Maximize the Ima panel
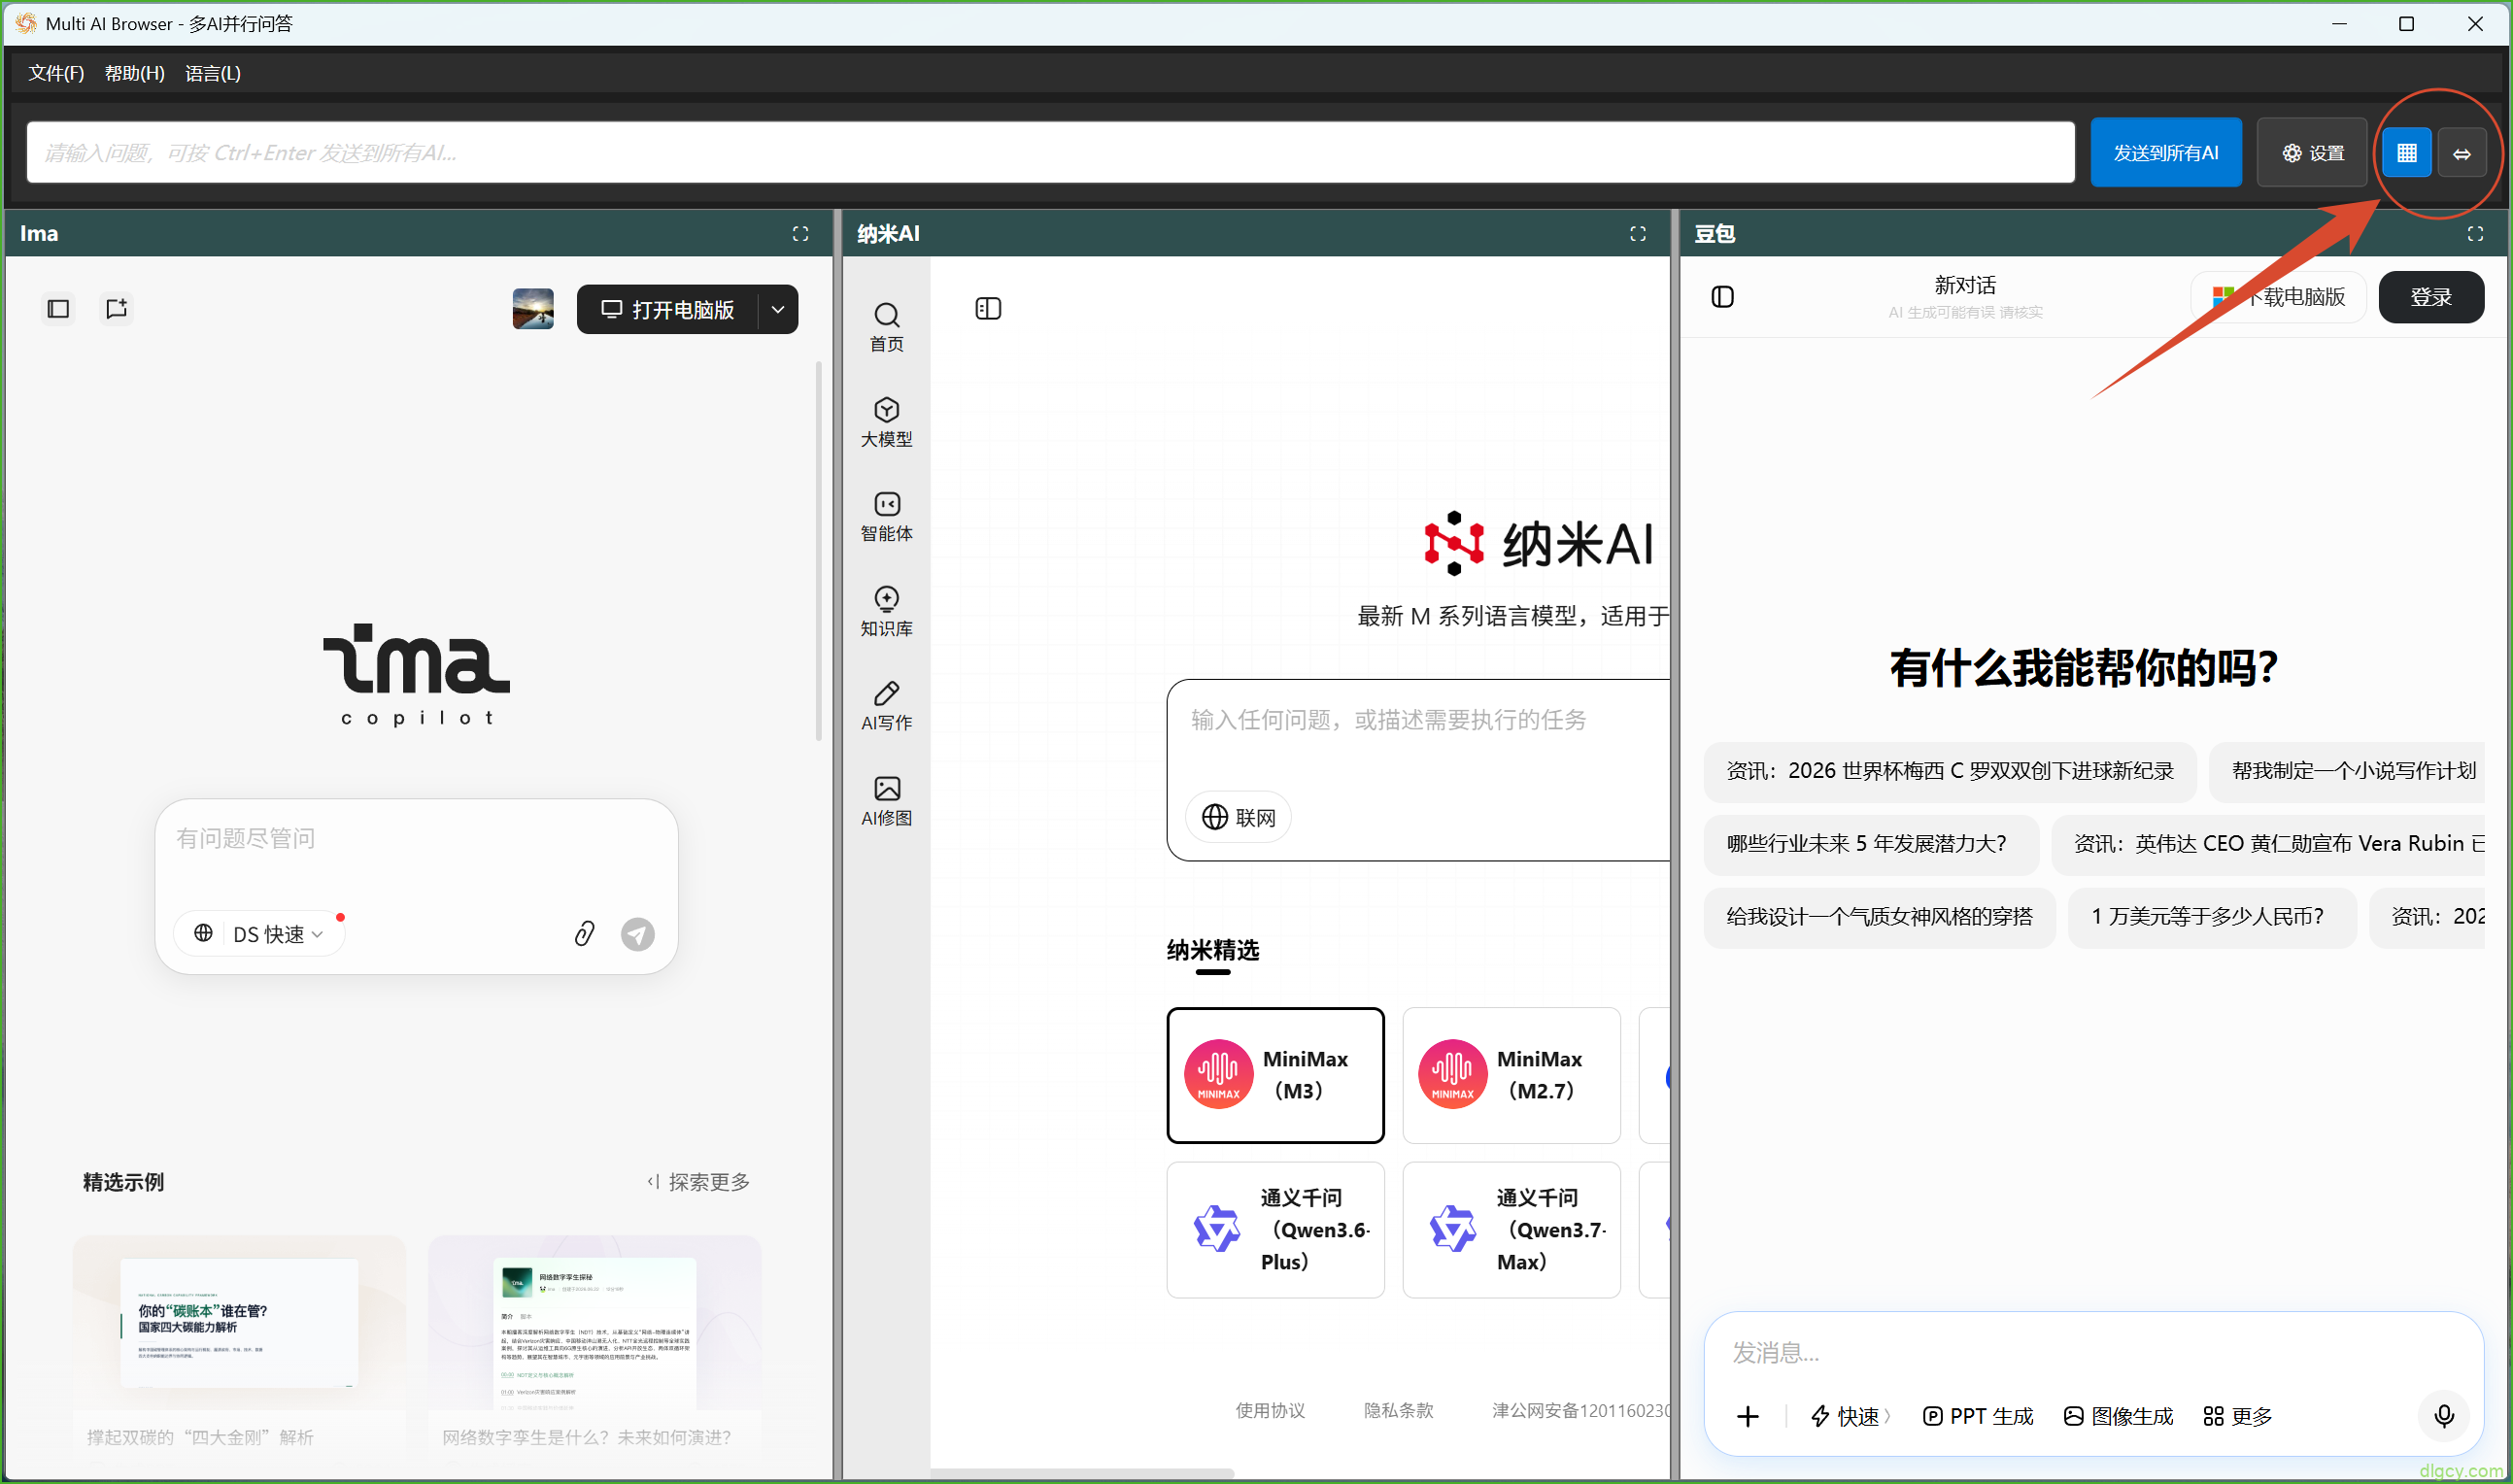The height and width of the screenshot is (1484, 2513). click(x=800, y=233)
